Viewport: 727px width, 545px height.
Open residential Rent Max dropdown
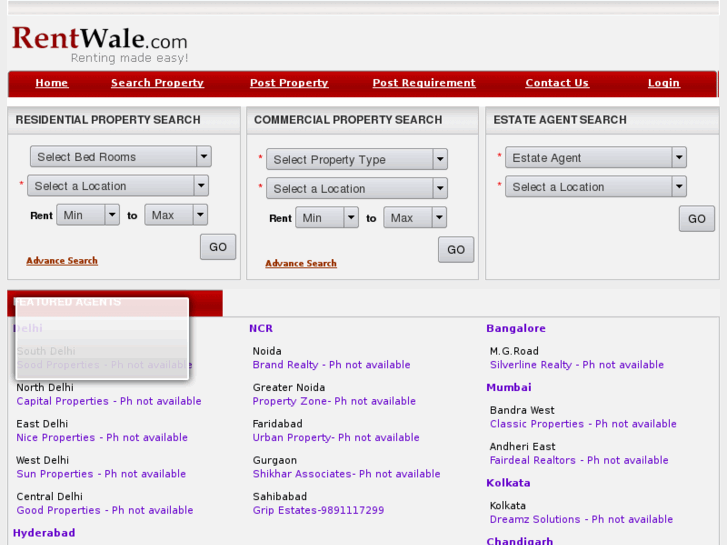176,215
